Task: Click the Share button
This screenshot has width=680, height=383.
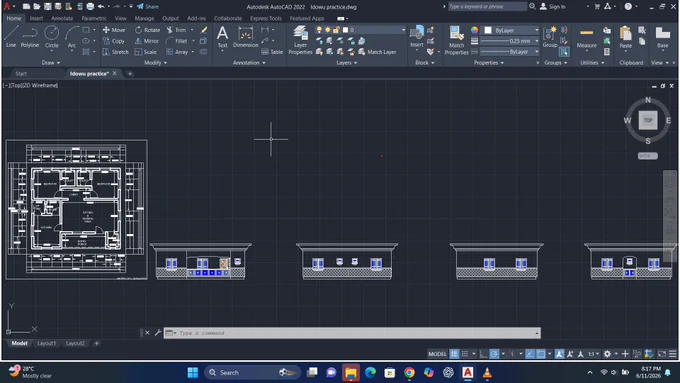Action: click(147, 7)
